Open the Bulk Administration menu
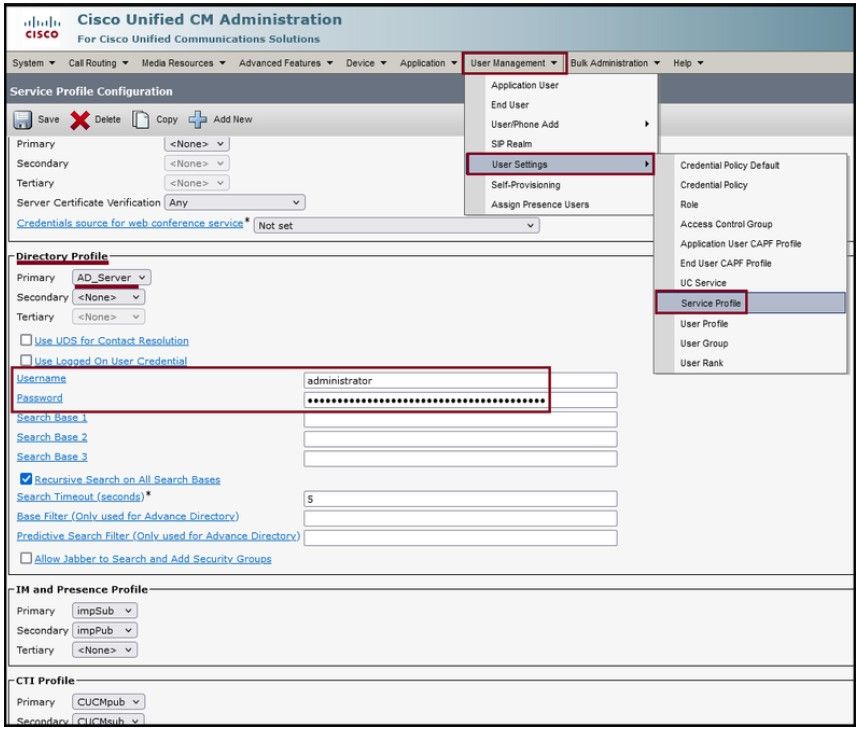This screenshot has width=858, height=730. (615, 63)
